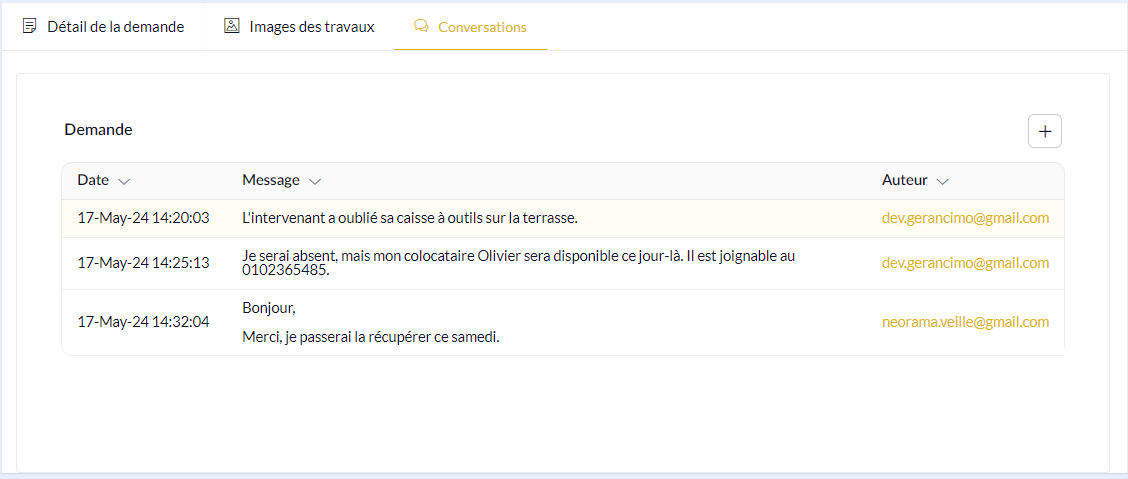
Task: Open the Images des travaux tab
Action: [311, 27]
